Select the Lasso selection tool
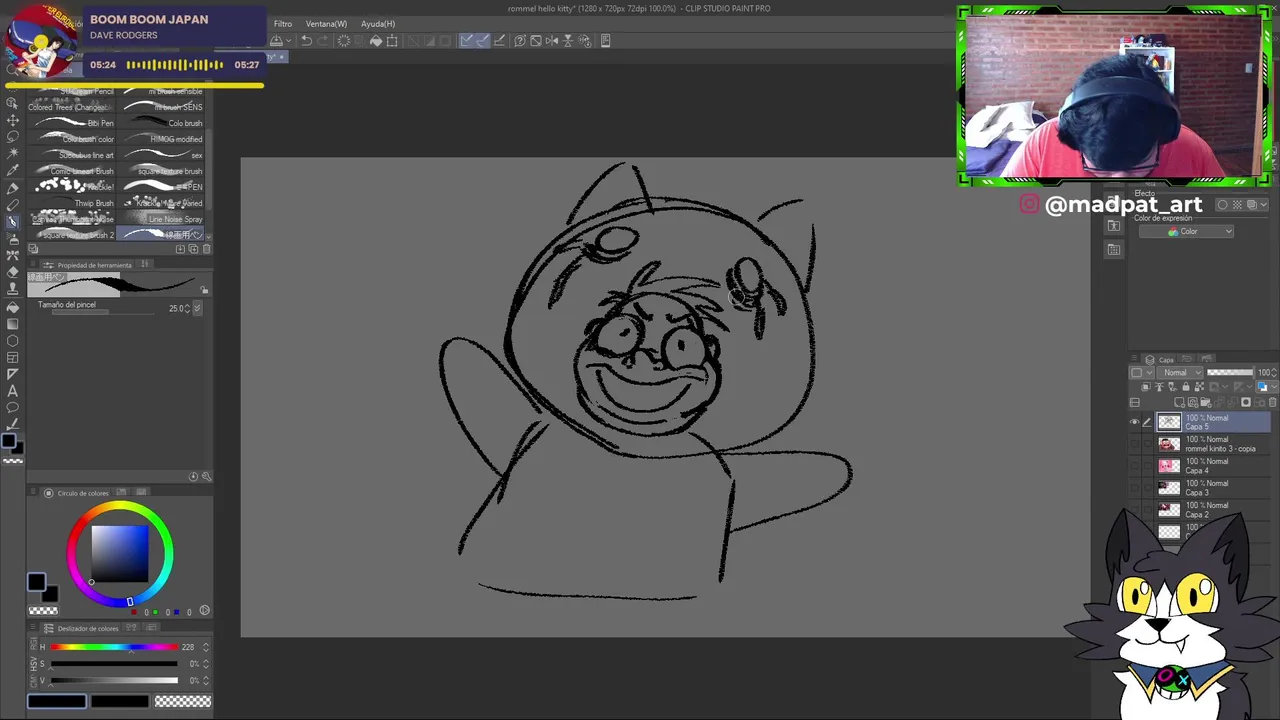 click(x=13, y=137)
